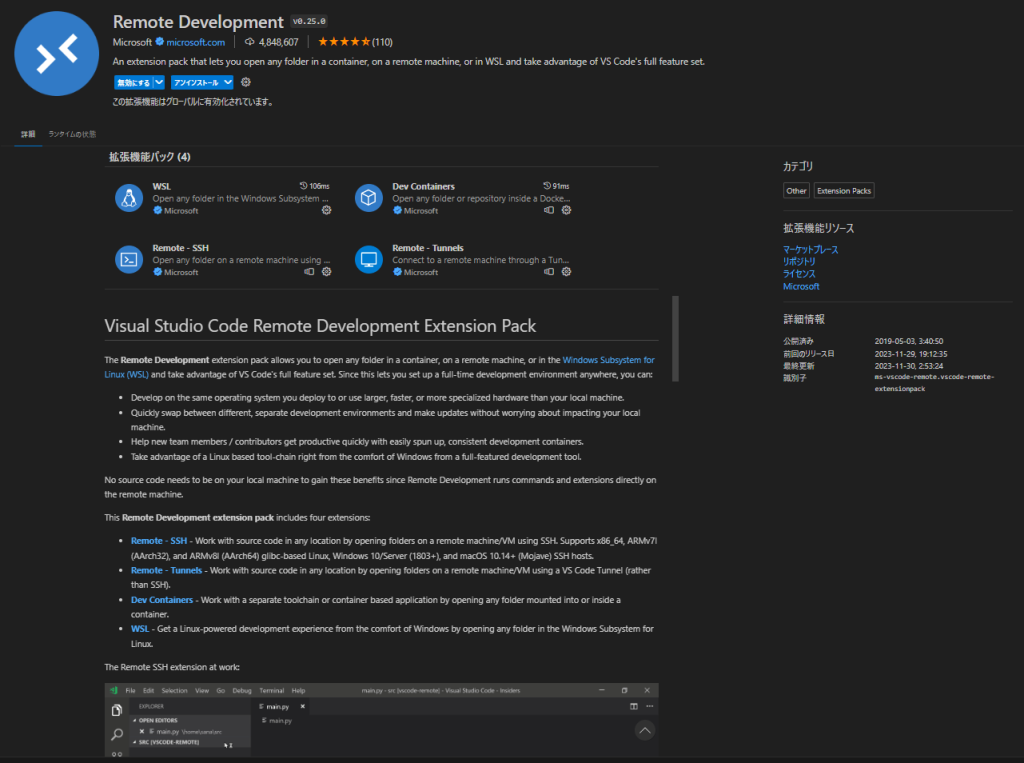Open the gear on the Remote - Tunnels card

pos(566,272)
